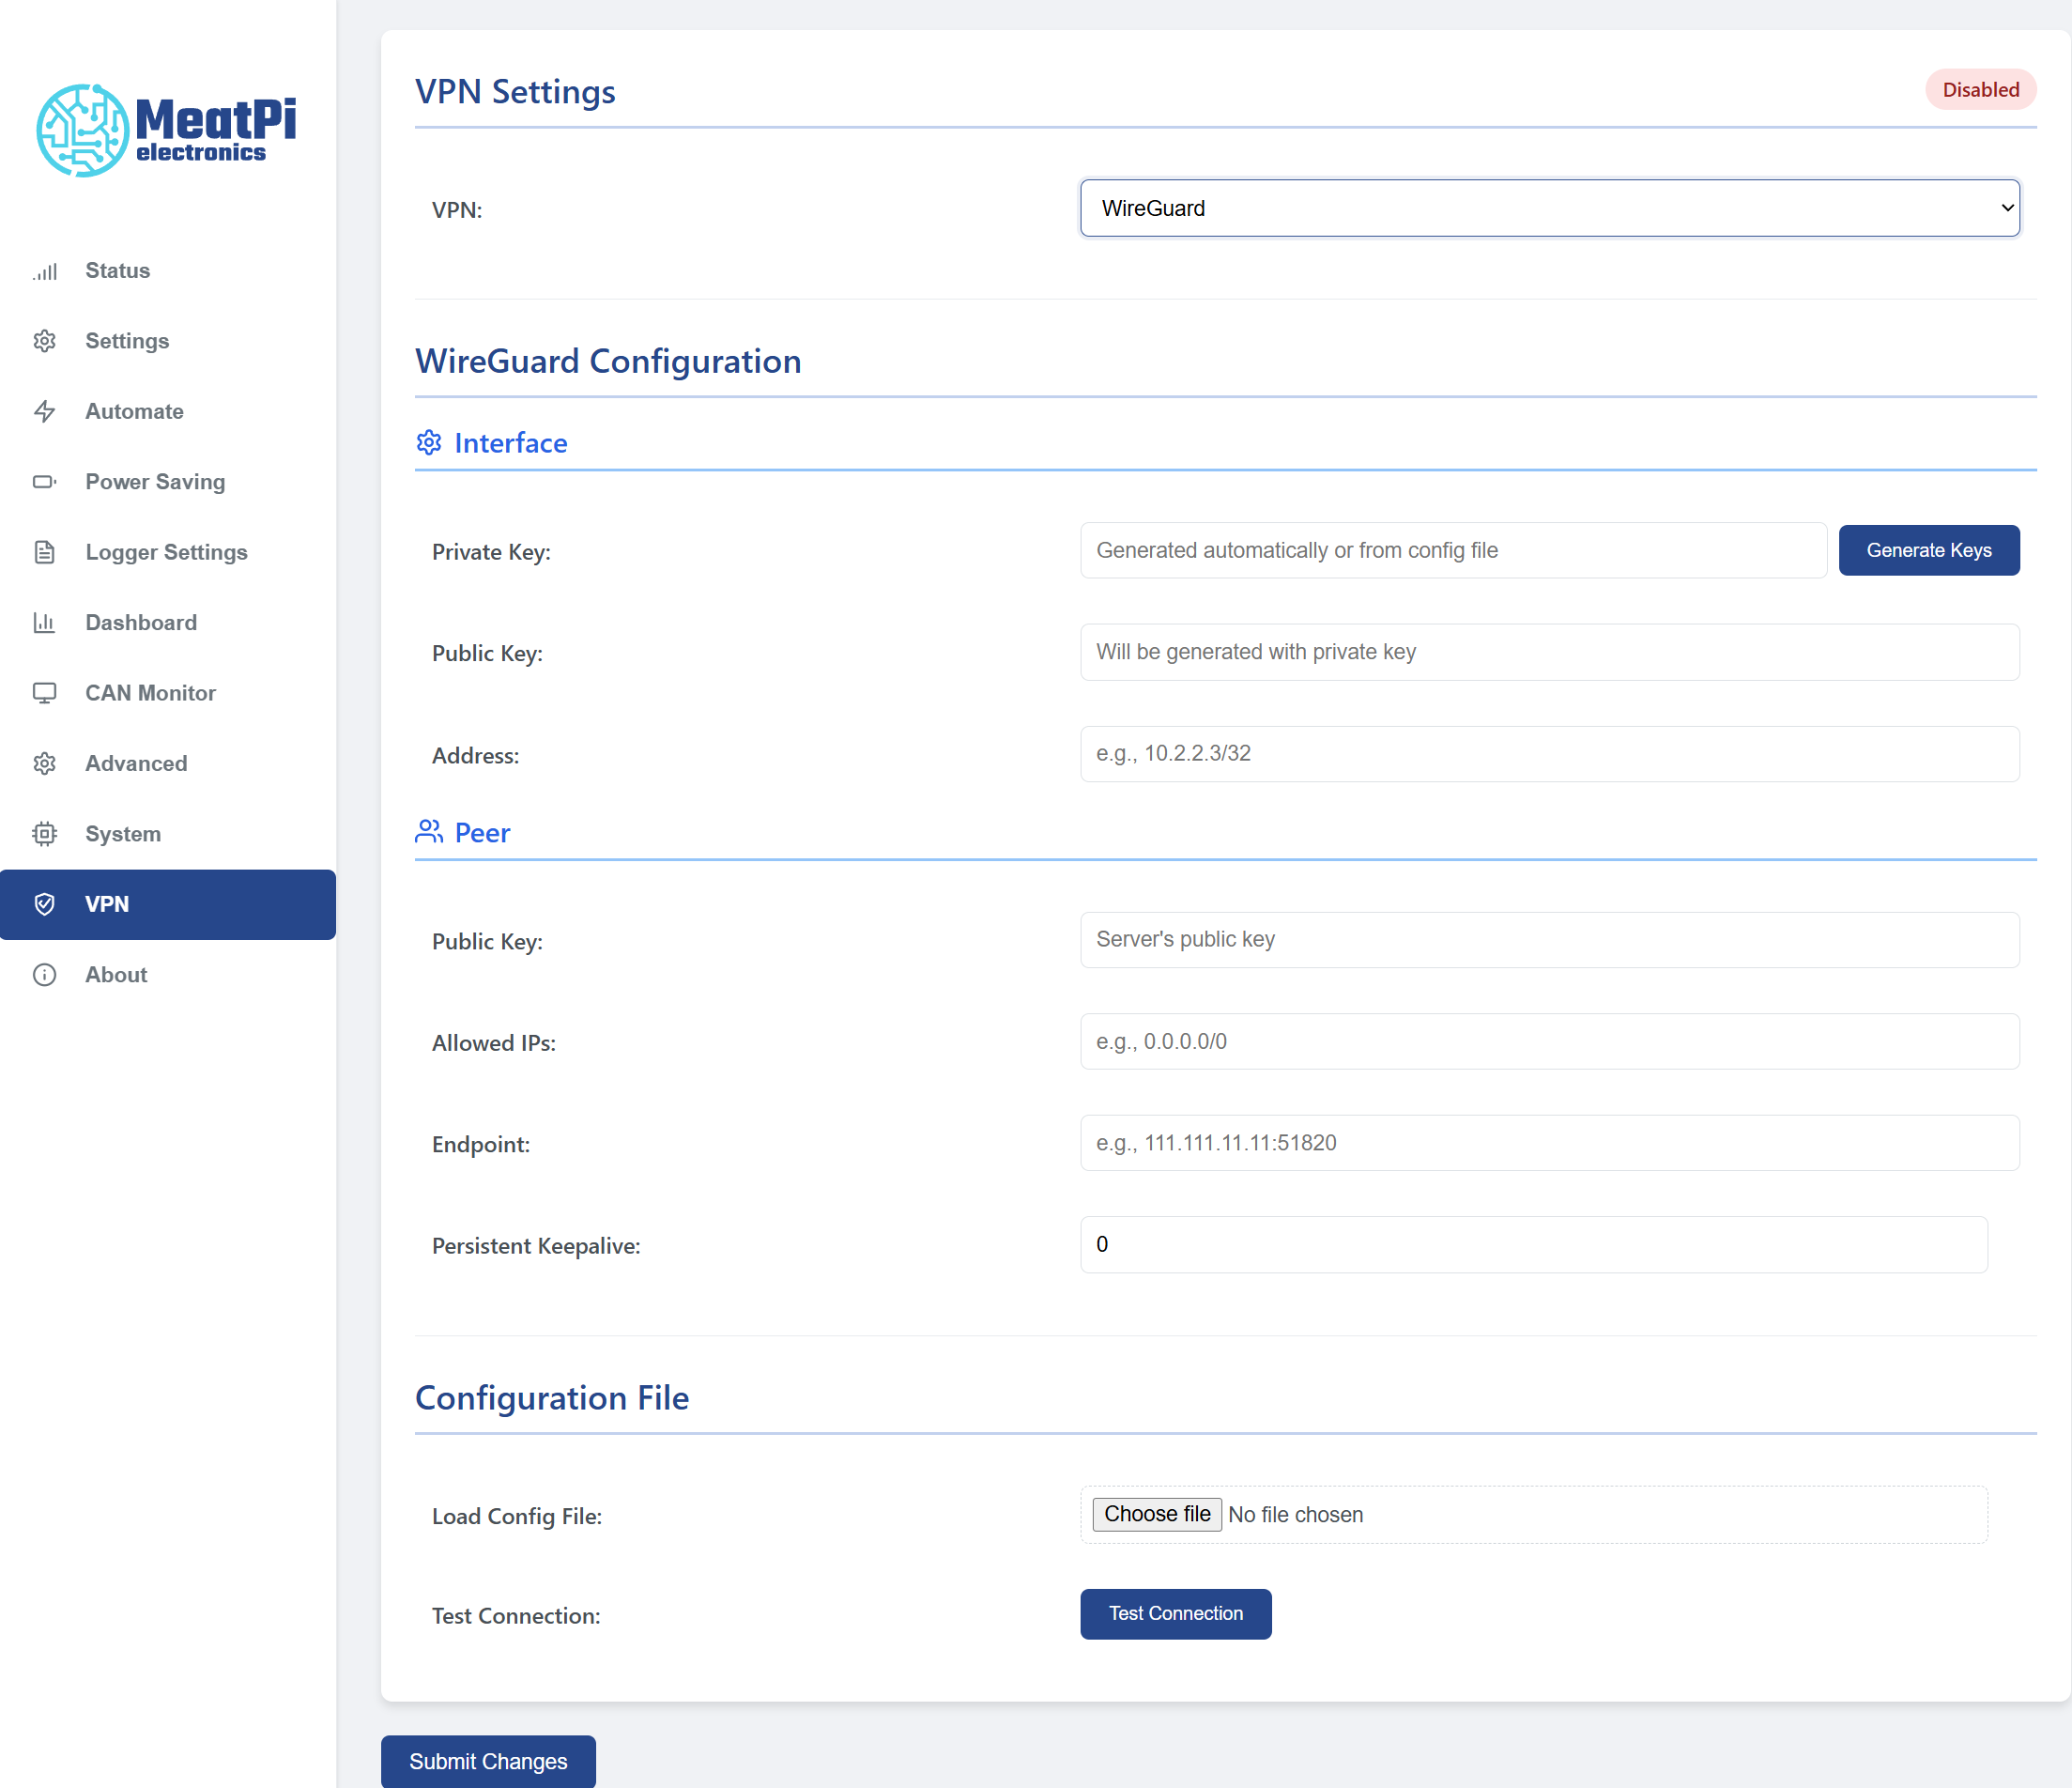Open the VPN type dropdown
The height and width of the screenshot is (1788, 2072).
pos(1549,208)
